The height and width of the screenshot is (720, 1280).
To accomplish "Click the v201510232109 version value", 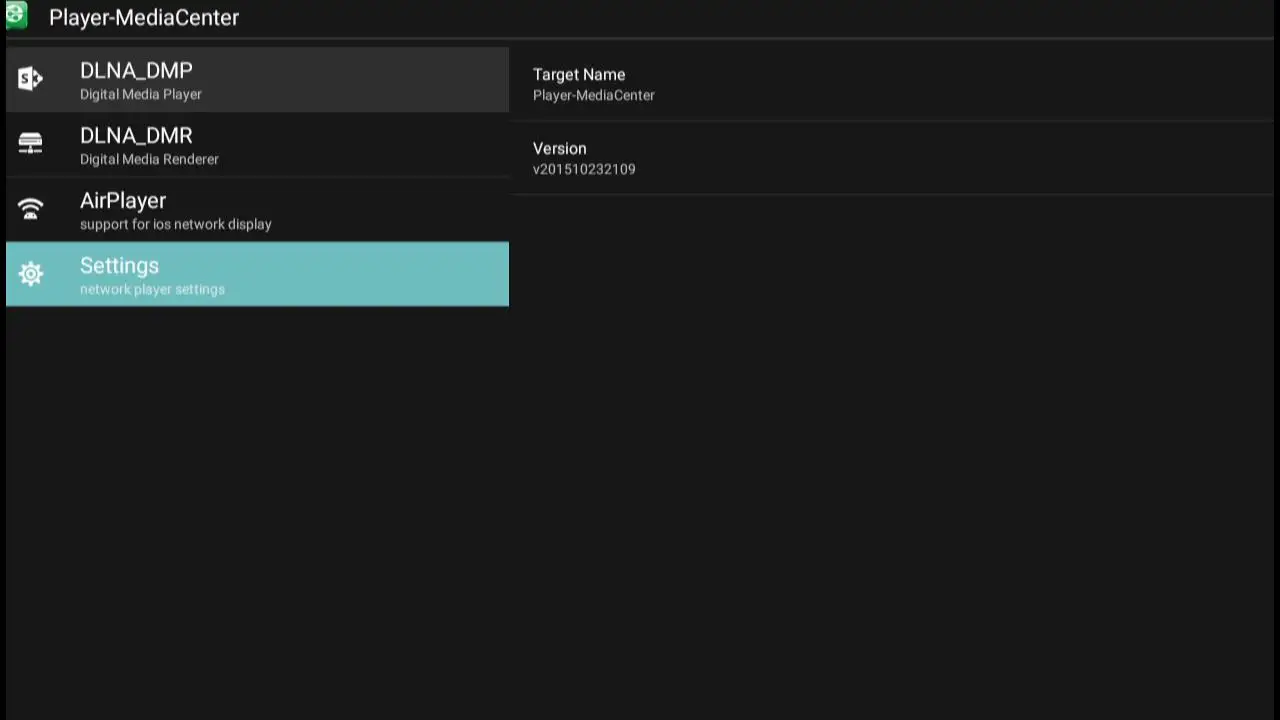I will pyautogui.click(x=584, y=169).
